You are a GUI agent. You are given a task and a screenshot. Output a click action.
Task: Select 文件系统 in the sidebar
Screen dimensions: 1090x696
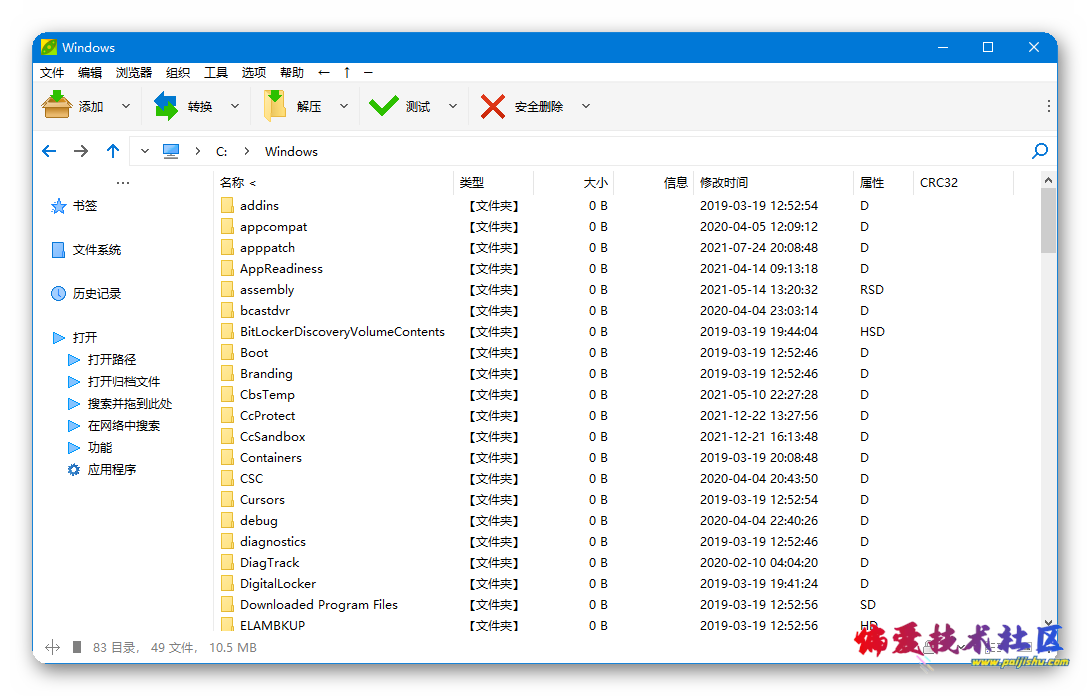click(87, 250)
